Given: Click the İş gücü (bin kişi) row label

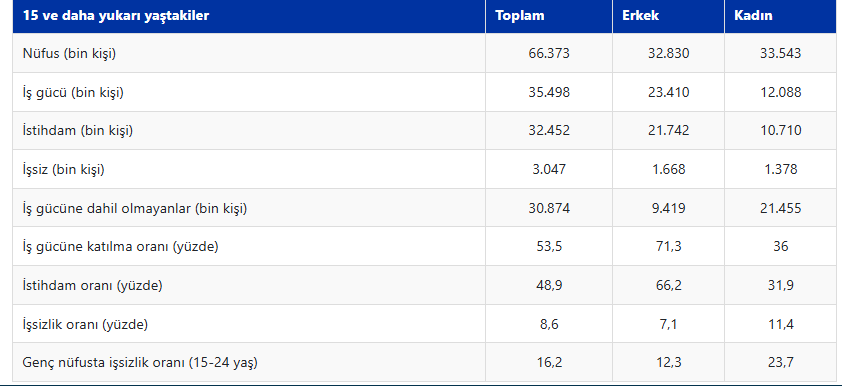Looking at the screenshot, I should [73, 92].
